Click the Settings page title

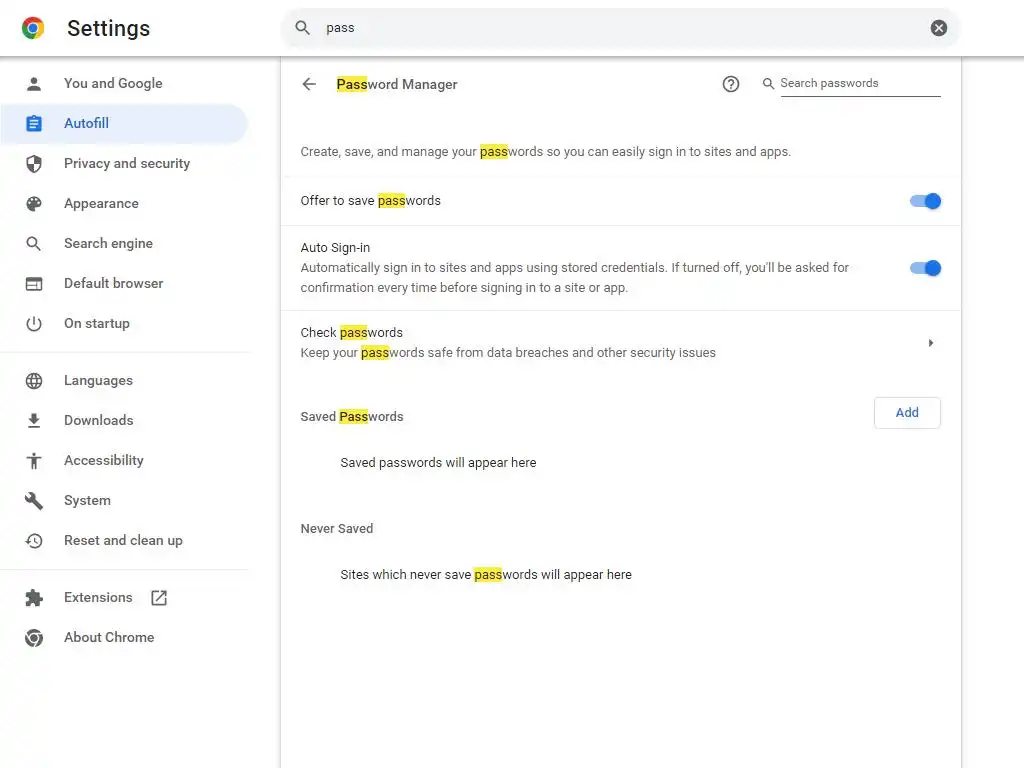(108, 28)
